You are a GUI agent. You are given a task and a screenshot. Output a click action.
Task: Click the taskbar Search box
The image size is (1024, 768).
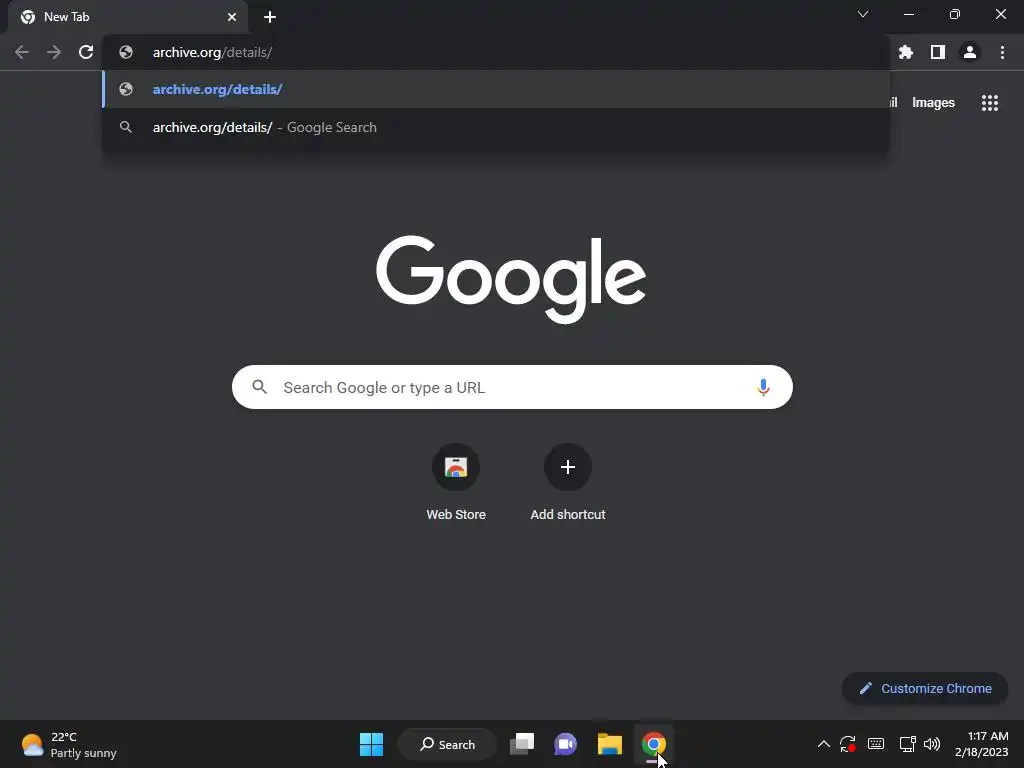coord(447,744)
